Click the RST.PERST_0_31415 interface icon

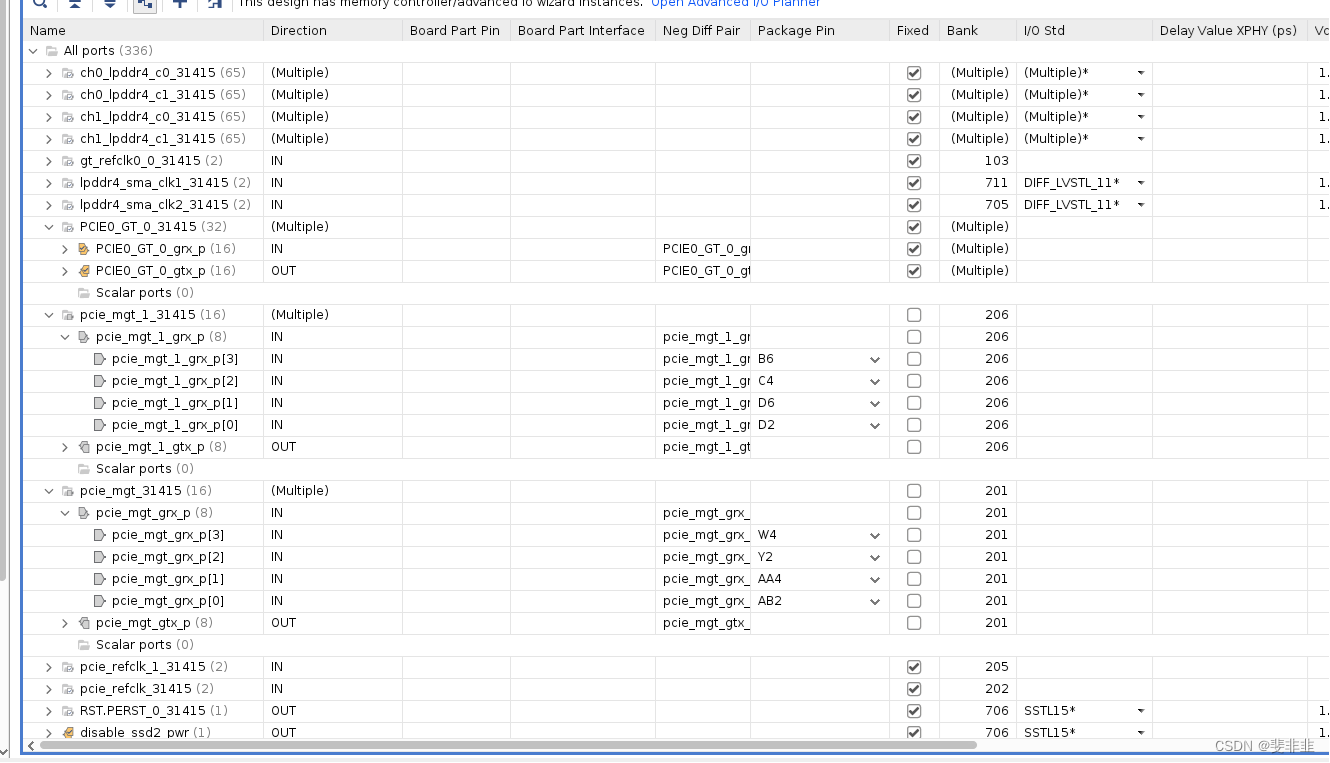[x=68, y=711]
